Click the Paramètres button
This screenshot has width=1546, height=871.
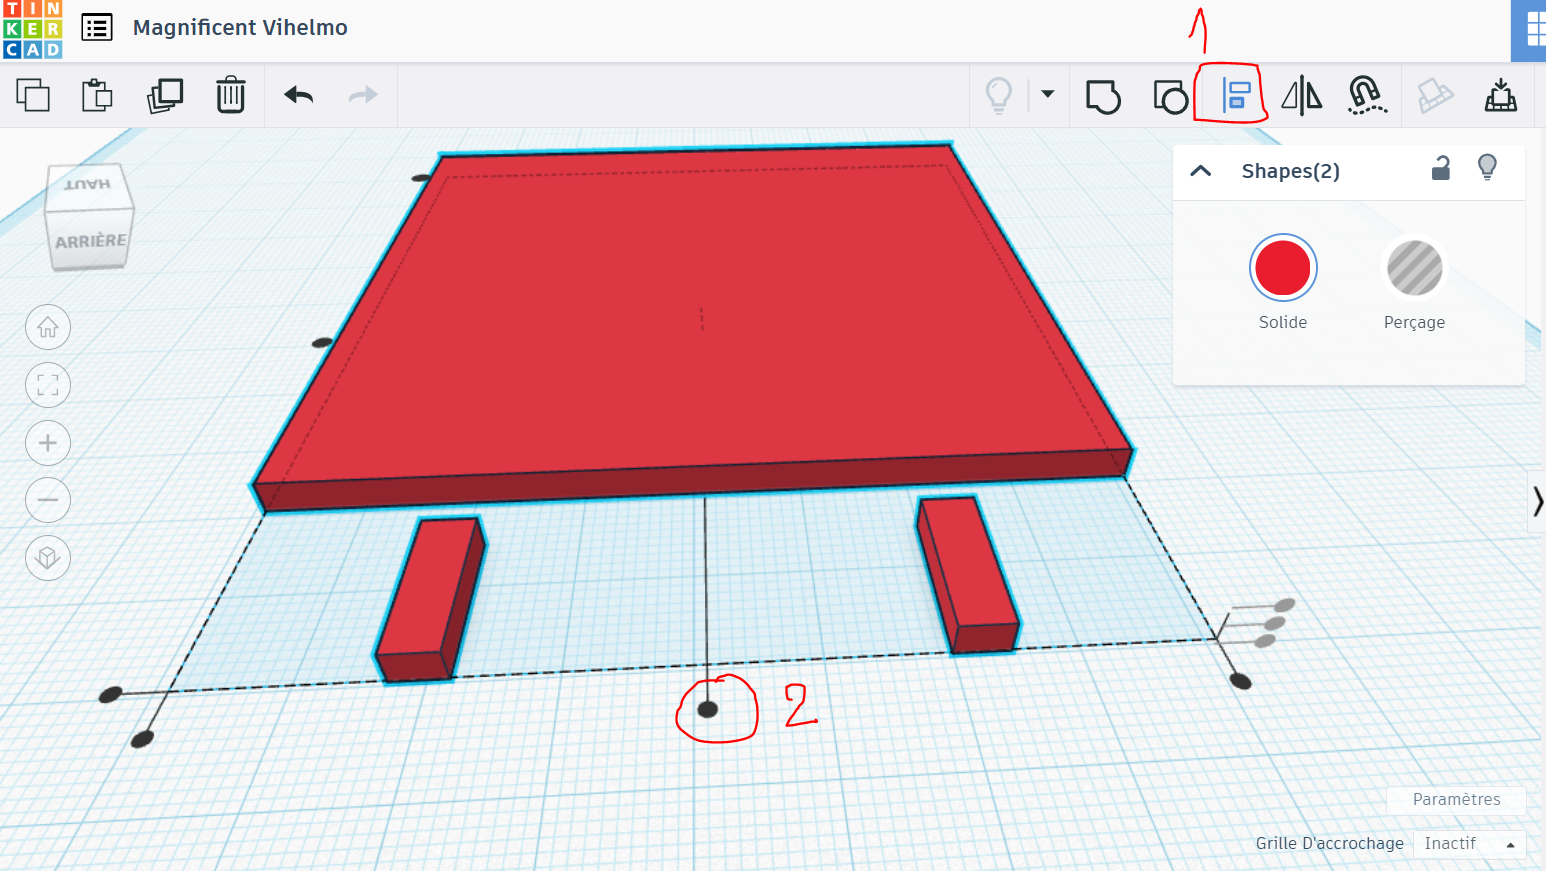tap(1456, 799)
